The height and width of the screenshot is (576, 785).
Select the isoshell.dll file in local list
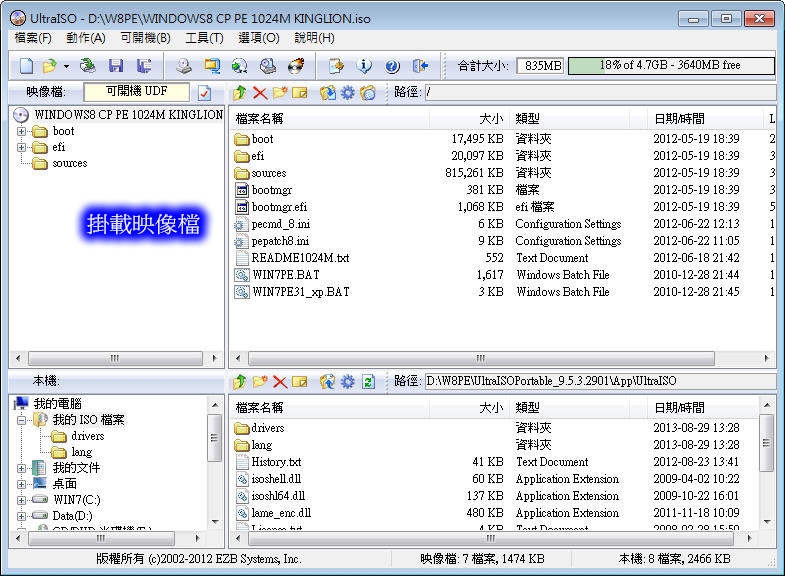pos(496,479)
